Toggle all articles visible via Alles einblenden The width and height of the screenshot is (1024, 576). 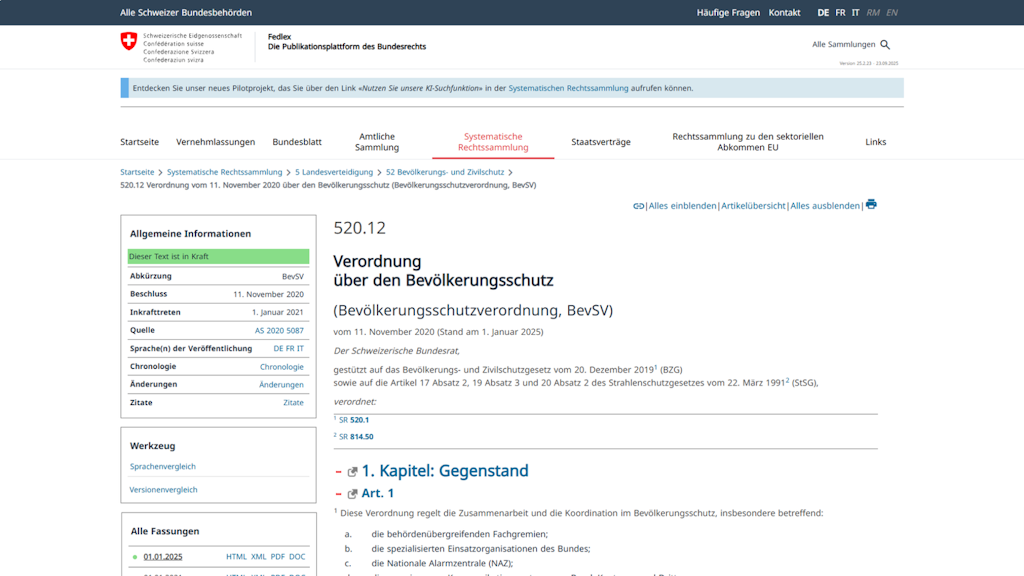[x=682, y=205]
